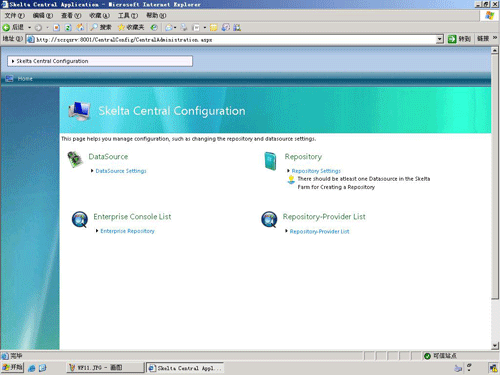Click the Enterprise Console List magnifier icon

coord(80,220)
